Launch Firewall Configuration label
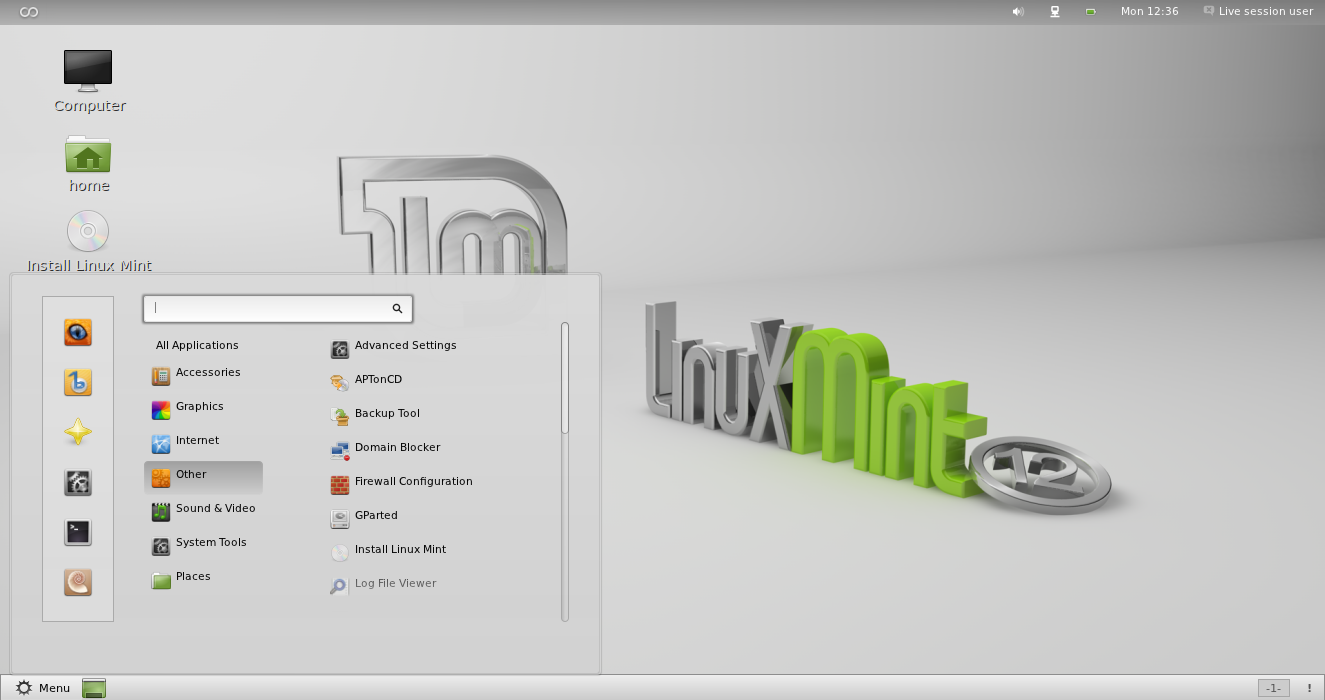Viewport: 1325px width, 700px height. 413,481
